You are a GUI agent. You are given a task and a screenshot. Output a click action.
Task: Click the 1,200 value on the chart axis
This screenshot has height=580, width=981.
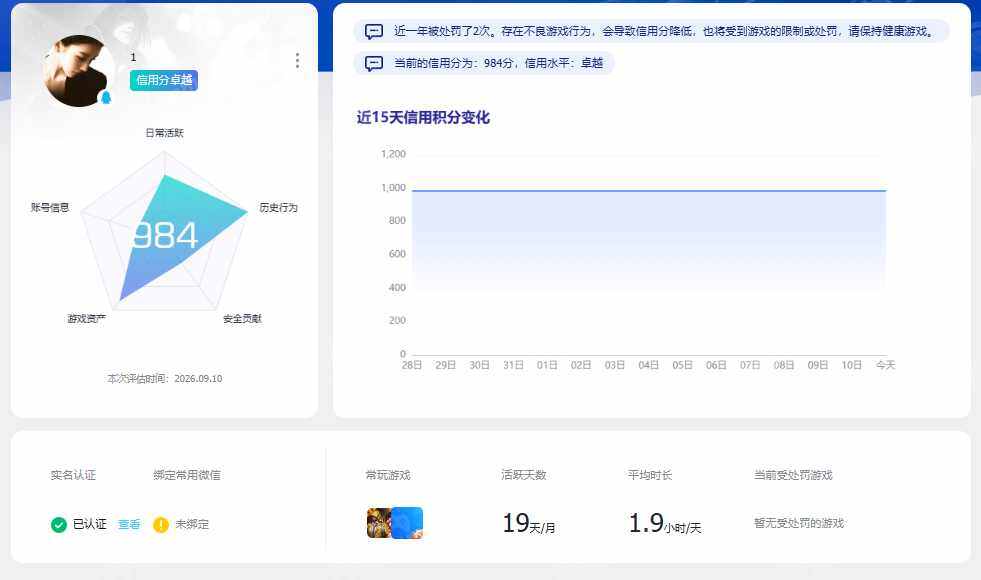(394, 154)
